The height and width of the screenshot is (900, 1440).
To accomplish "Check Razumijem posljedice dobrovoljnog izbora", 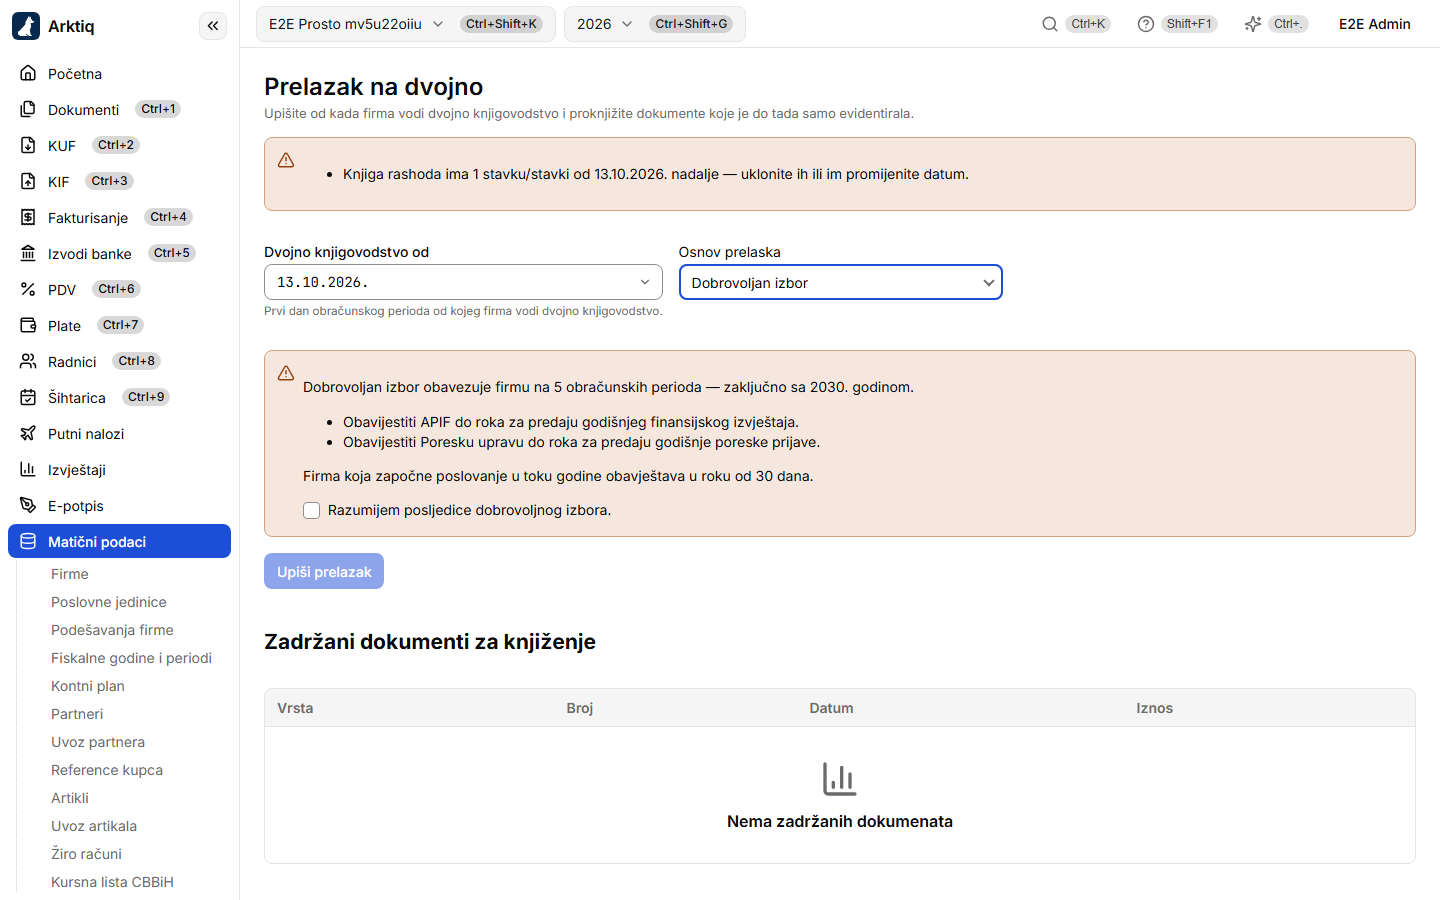I will point(312,511).
